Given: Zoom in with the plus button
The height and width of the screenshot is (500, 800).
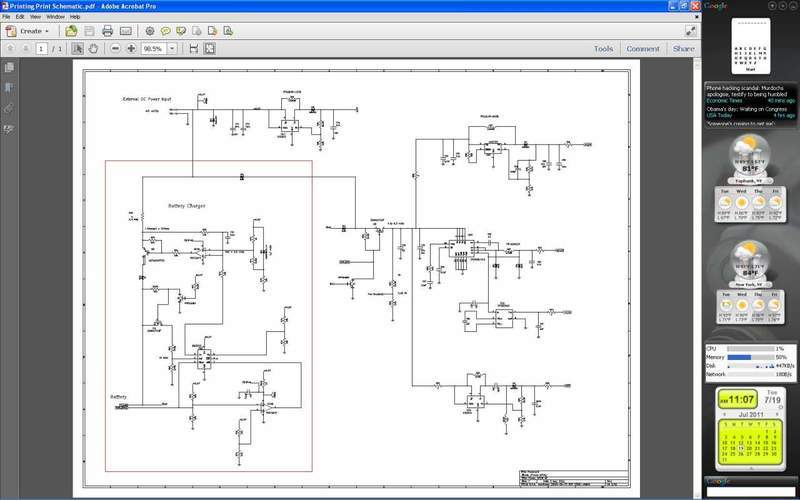Looking at the screenshot, I should [131, 48].
